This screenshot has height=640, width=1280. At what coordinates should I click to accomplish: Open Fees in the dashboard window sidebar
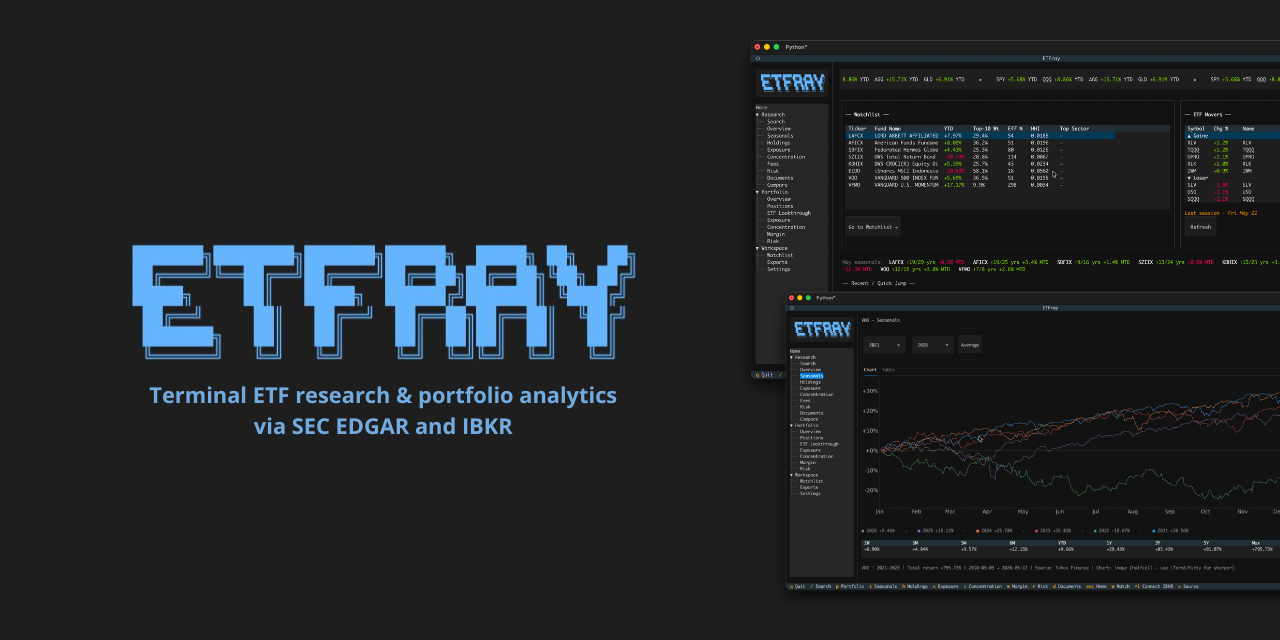point(773,164)
